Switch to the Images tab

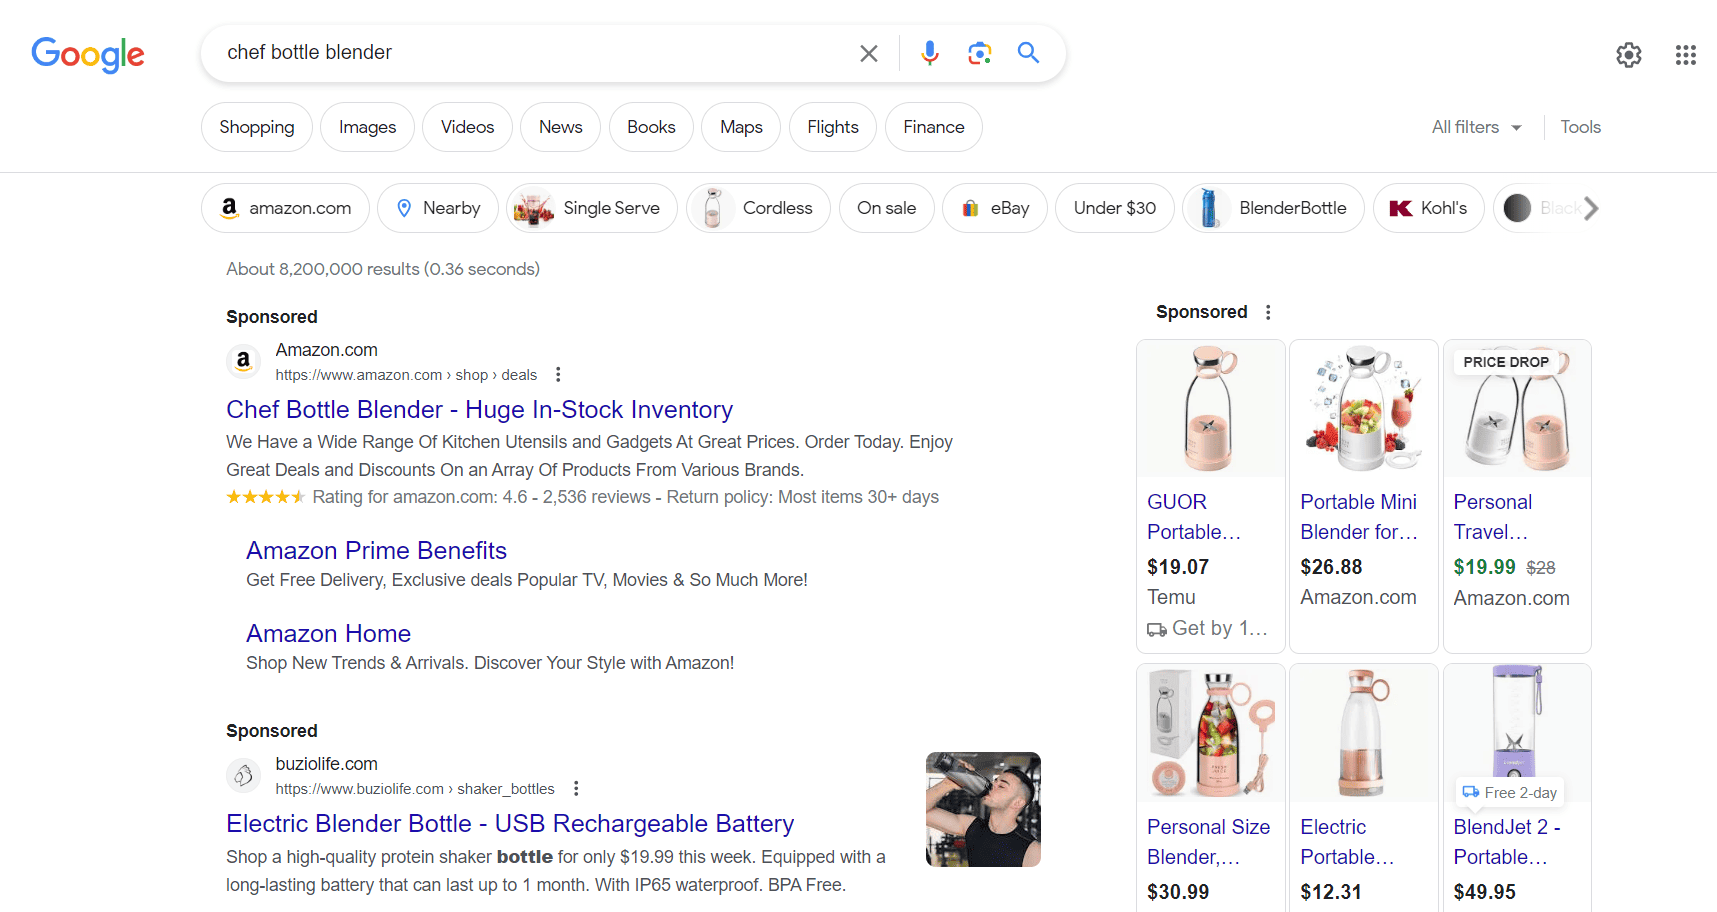367,127
